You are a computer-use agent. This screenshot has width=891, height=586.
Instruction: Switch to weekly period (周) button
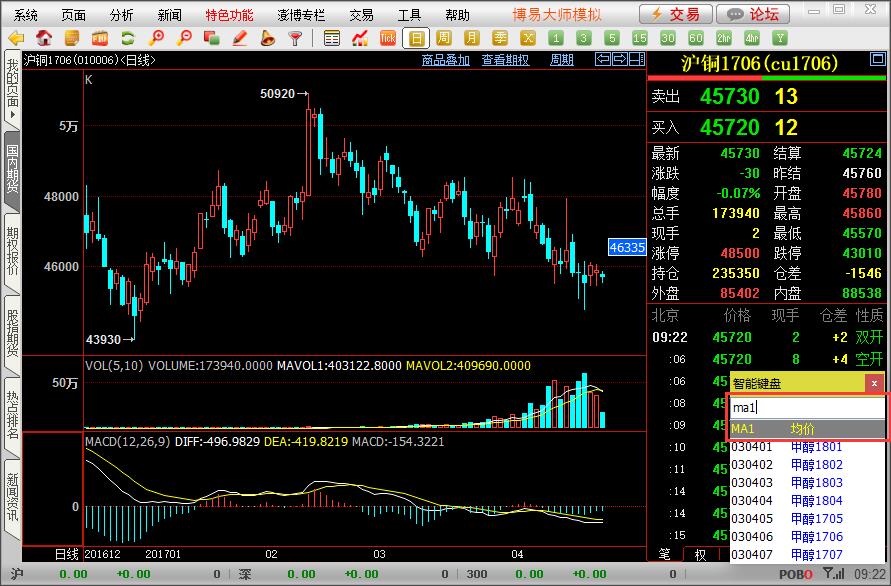tap(444, 38)
